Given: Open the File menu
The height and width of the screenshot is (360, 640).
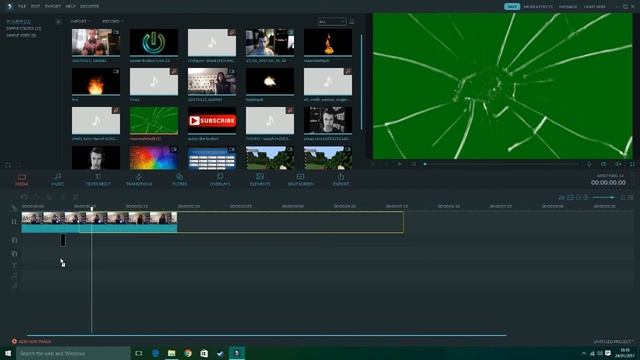Looking at the screenshot, I should pyautogui.click(x=22, y=7).
